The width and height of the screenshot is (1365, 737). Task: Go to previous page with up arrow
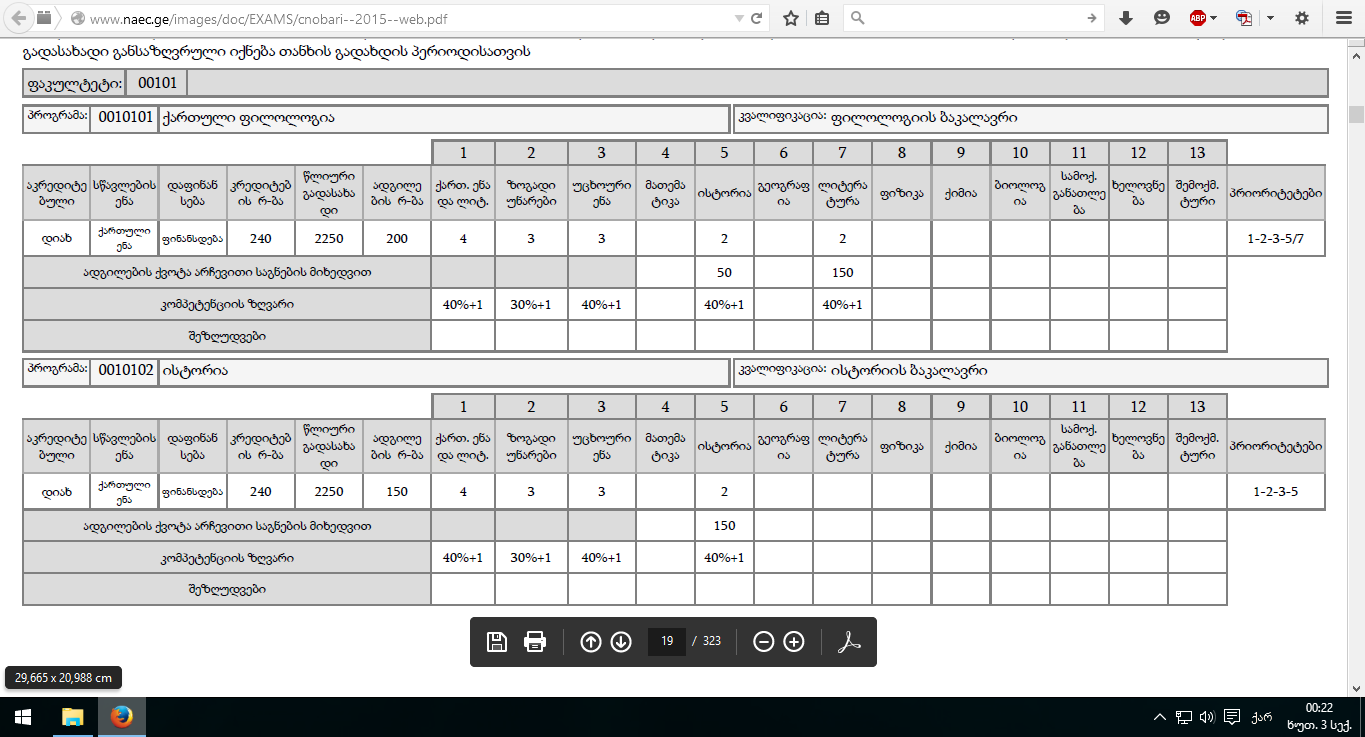[x=591, y=642]
